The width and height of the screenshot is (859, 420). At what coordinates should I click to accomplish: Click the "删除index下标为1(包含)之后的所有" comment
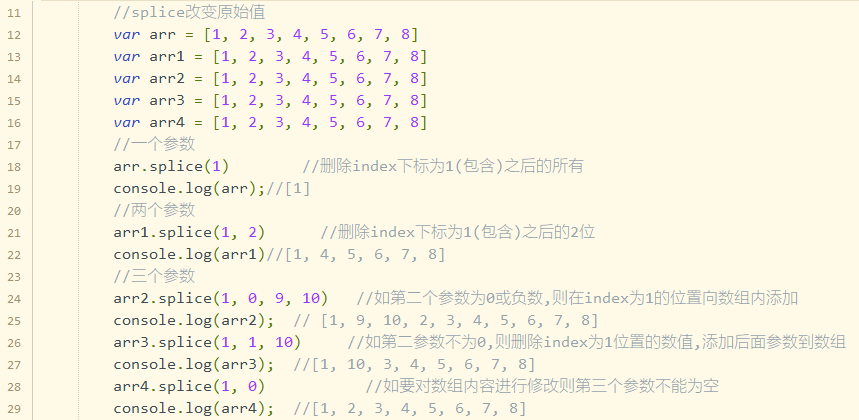(x=442, y=166)
